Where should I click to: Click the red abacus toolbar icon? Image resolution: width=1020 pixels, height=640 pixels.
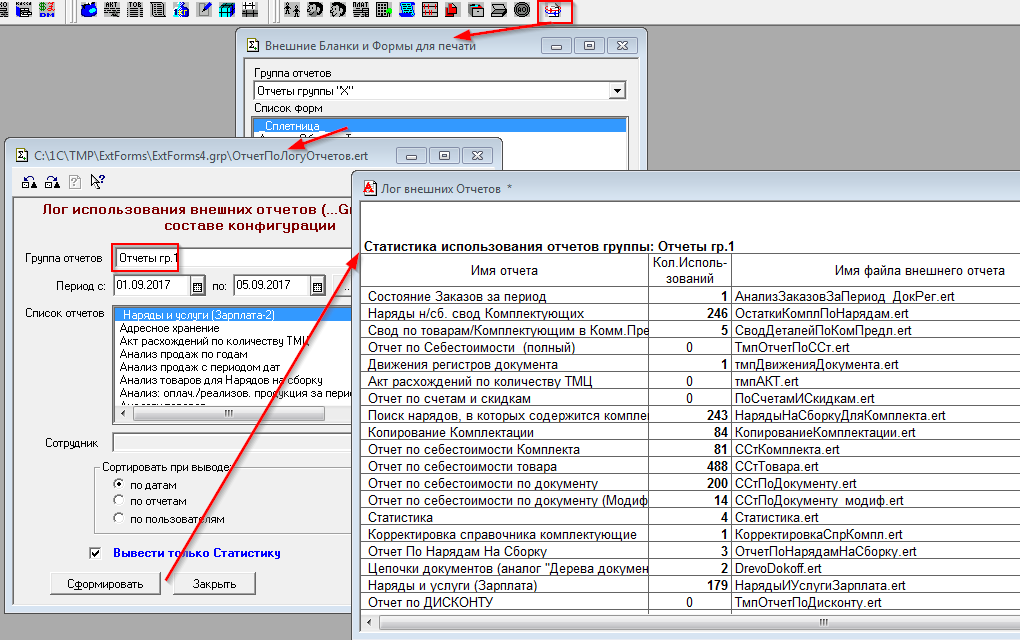(x=430, y=10)
